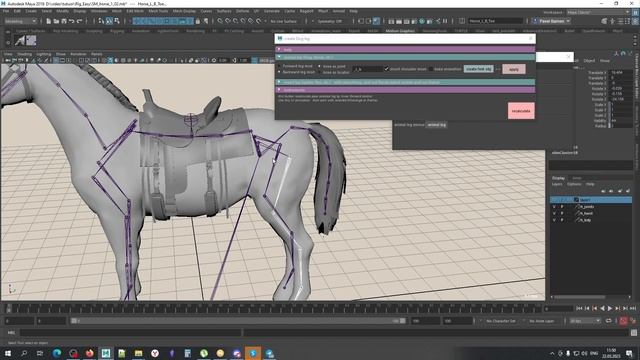Select the Forward leg mod radio button

click(x=280, y=66)
